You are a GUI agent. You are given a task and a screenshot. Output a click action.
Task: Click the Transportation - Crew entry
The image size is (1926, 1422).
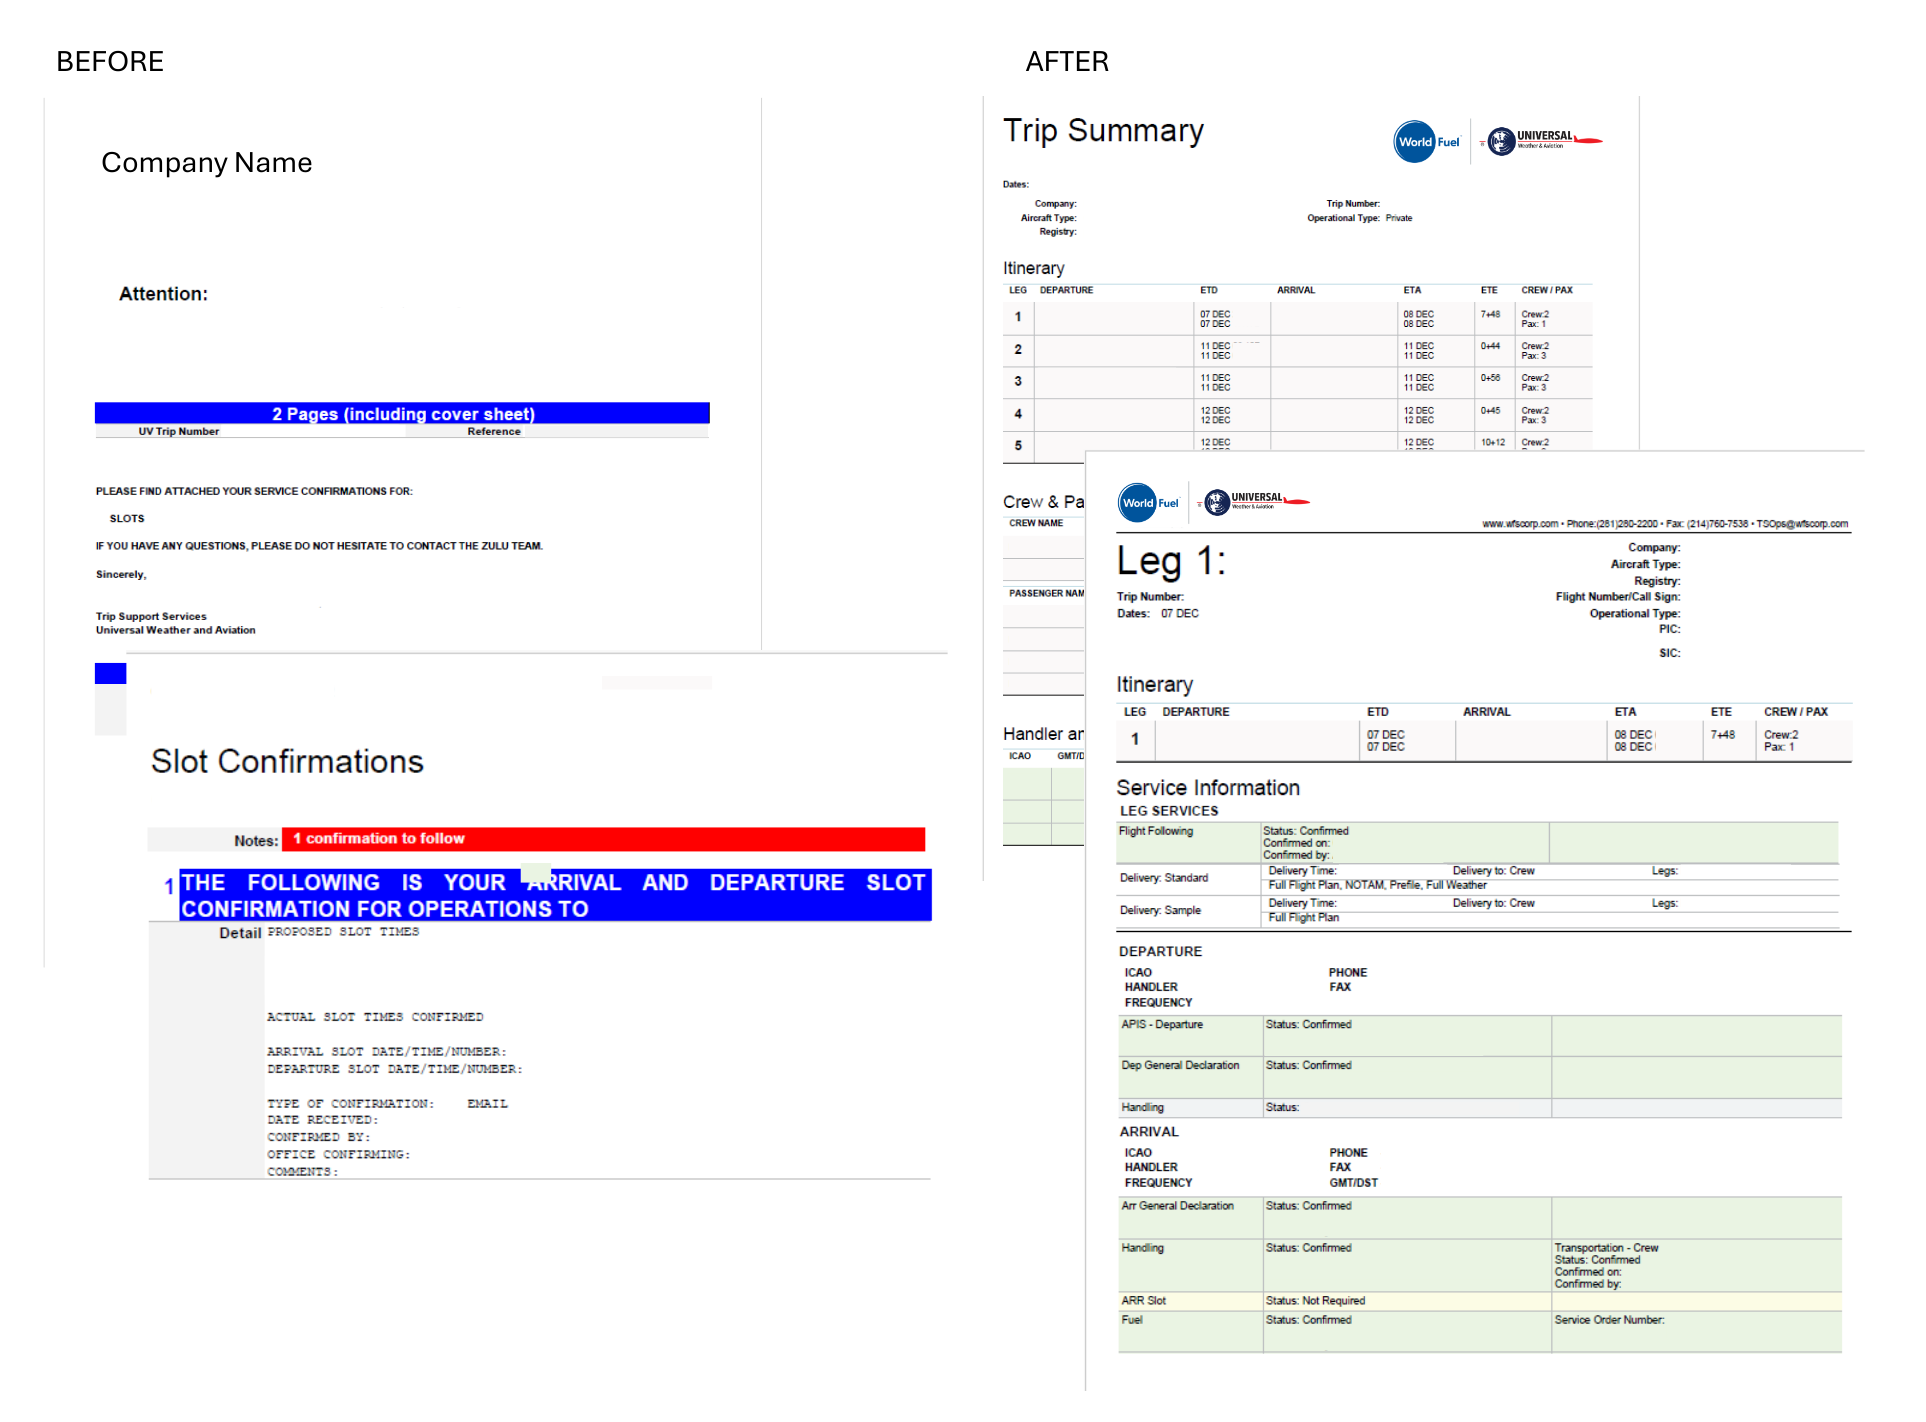(1607, 1266)
